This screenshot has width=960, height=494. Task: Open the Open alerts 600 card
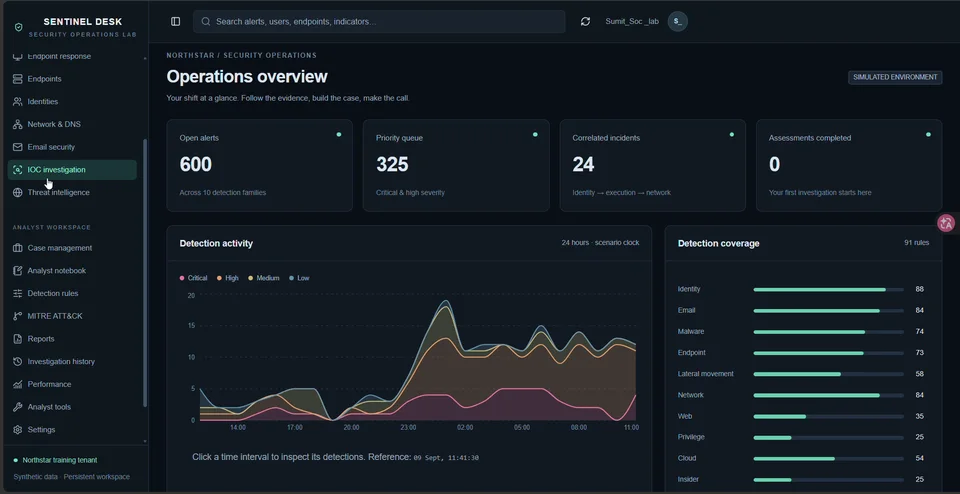point(260,165)
